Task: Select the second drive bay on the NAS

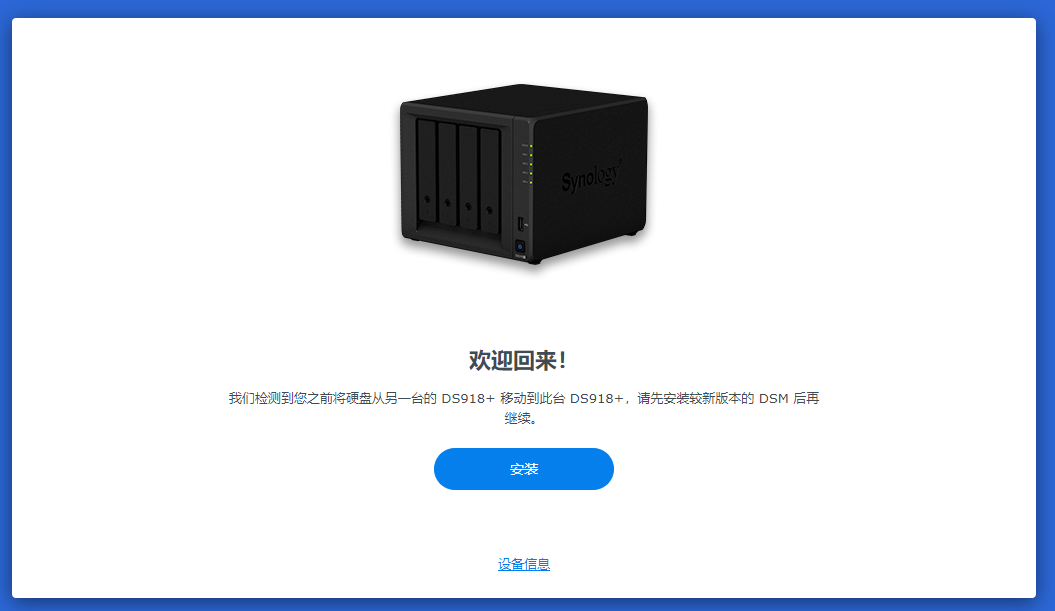Action: tap(448, 175)
